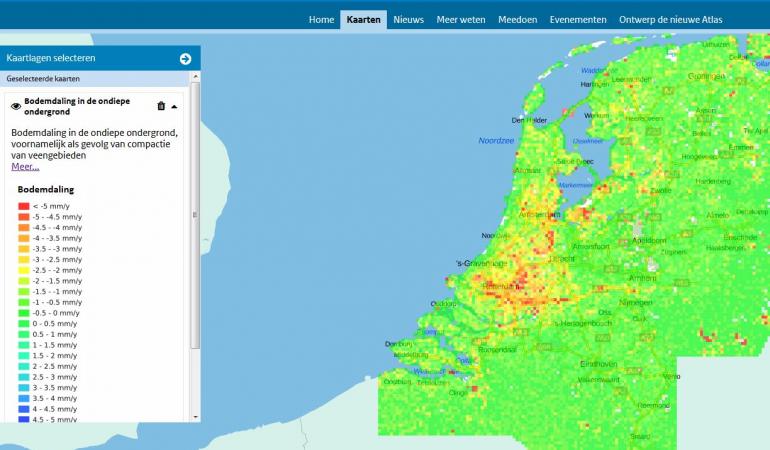Image resolution: width=770 pixels, height=450 pixels.
Task: Click Groningen on the map
Action: [707, 76]
